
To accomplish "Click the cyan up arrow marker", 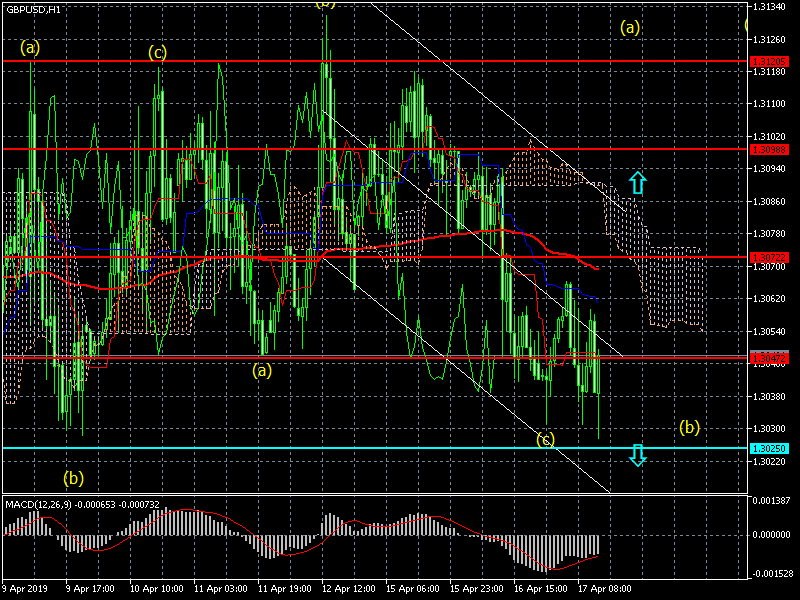I will coord(638,182).
